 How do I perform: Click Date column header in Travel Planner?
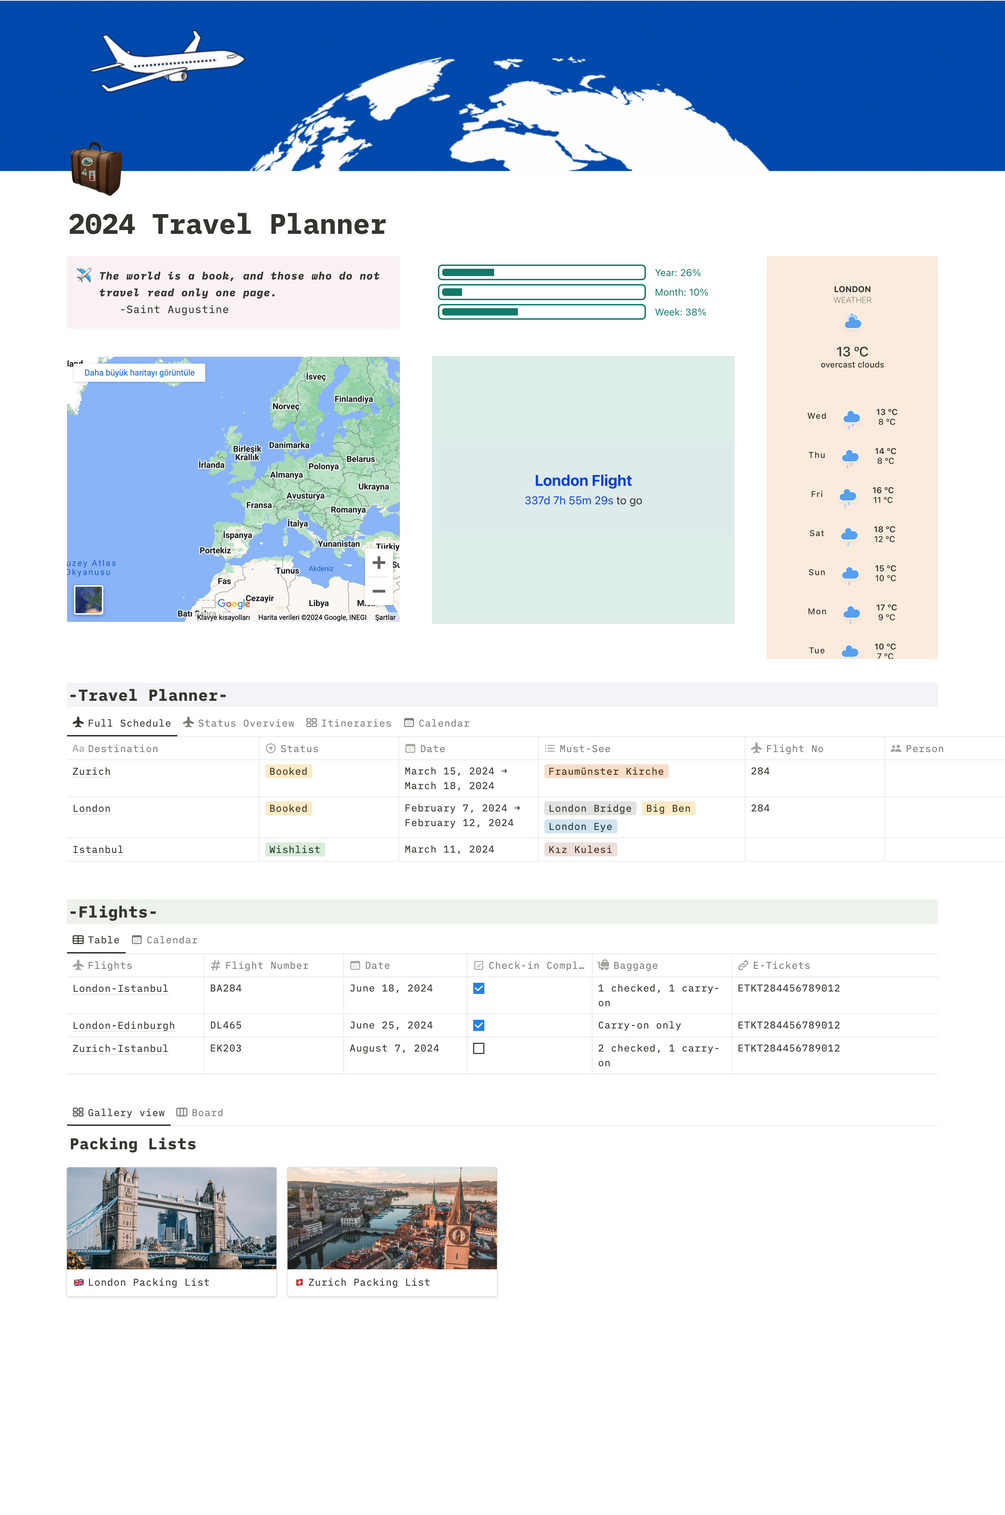468,749
